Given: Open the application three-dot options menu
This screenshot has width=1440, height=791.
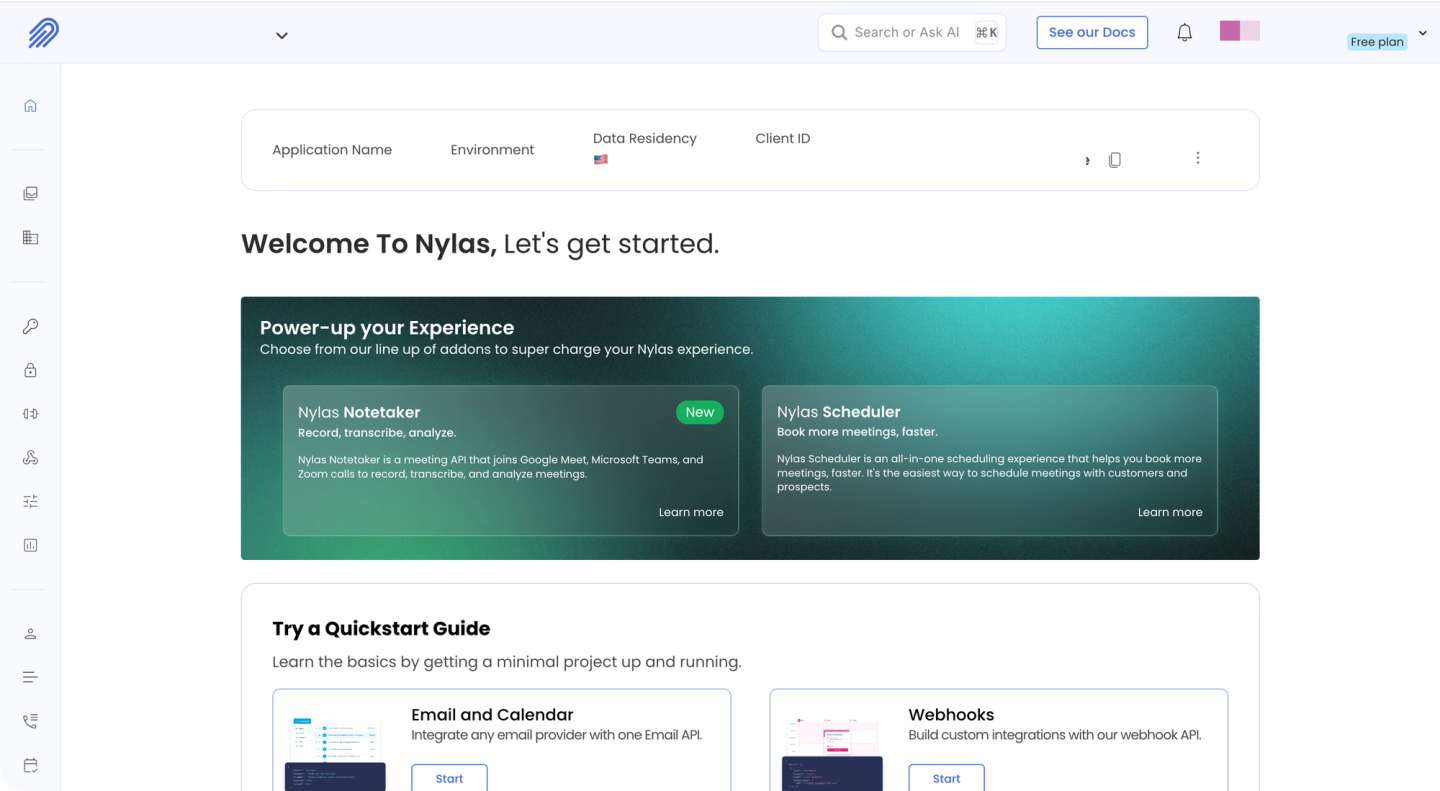Looking at the screenshot, I should point(1198,158).
